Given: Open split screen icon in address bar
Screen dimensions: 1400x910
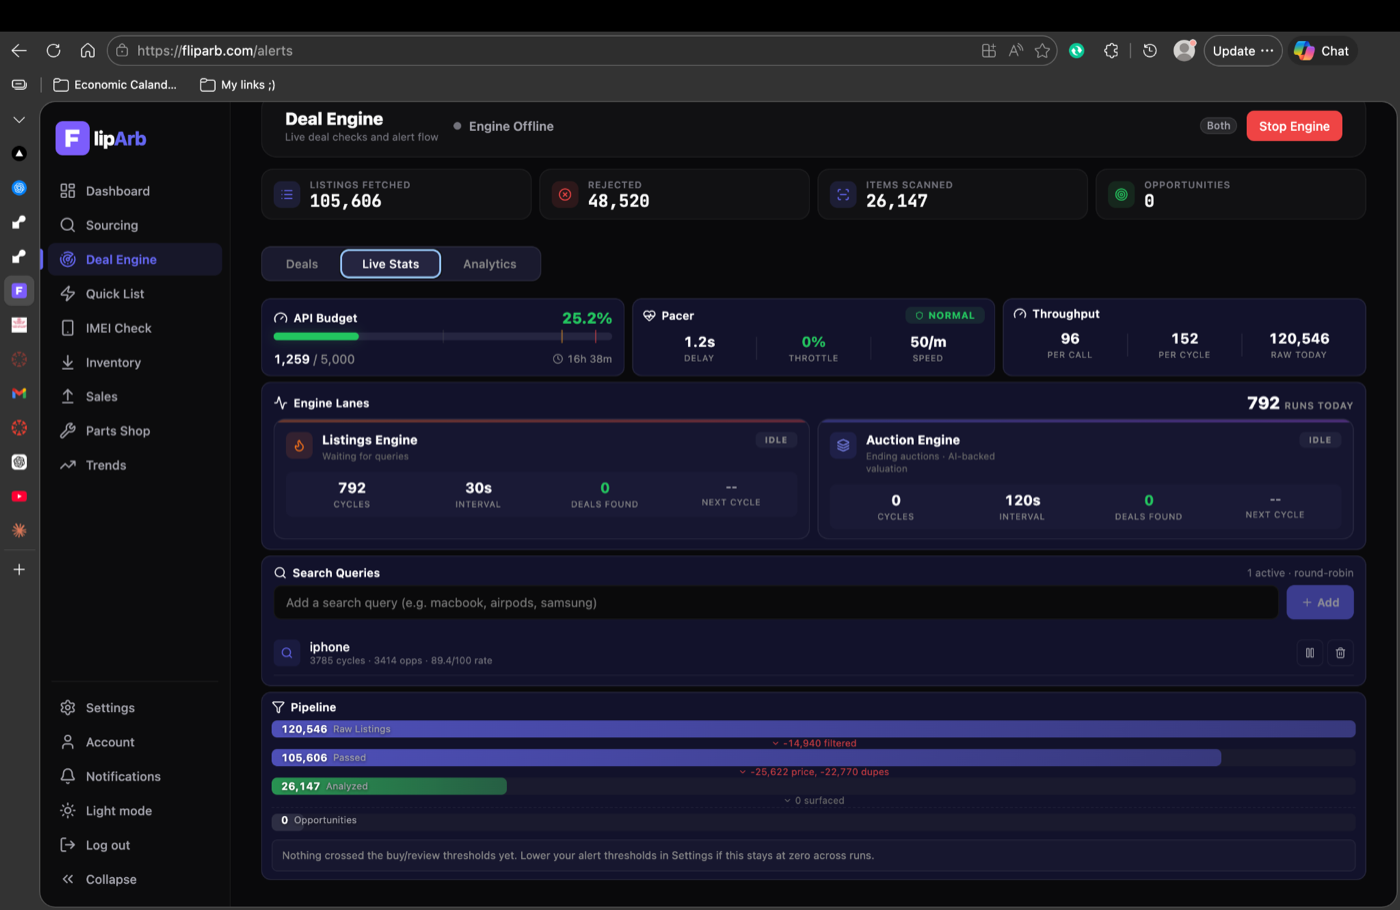Looking at the screenshot, I should (x=988, y=50).
